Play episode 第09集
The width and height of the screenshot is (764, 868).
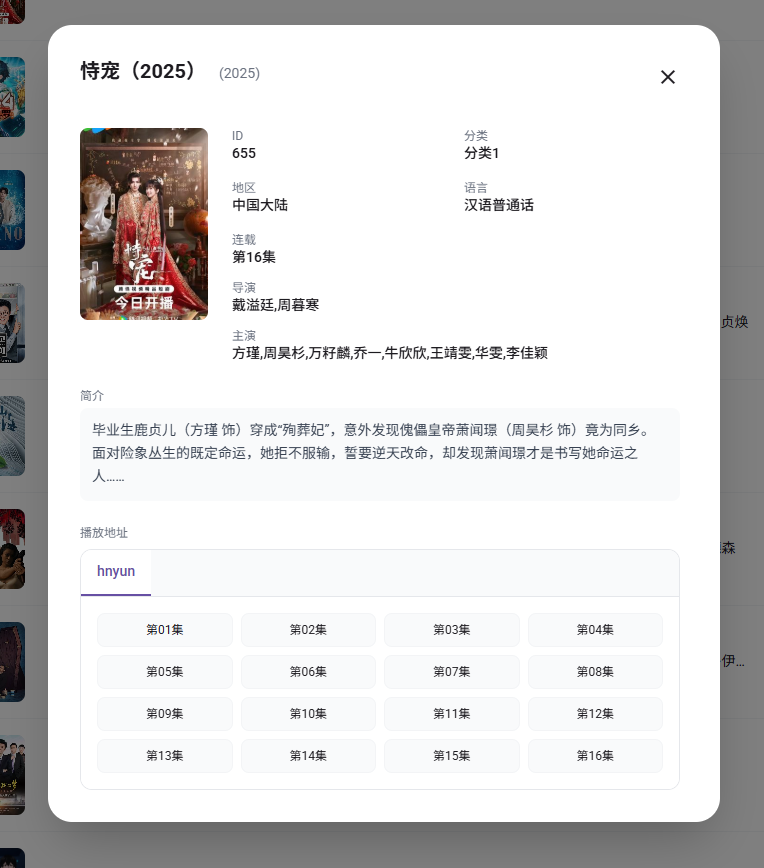(x=165, y=714)
